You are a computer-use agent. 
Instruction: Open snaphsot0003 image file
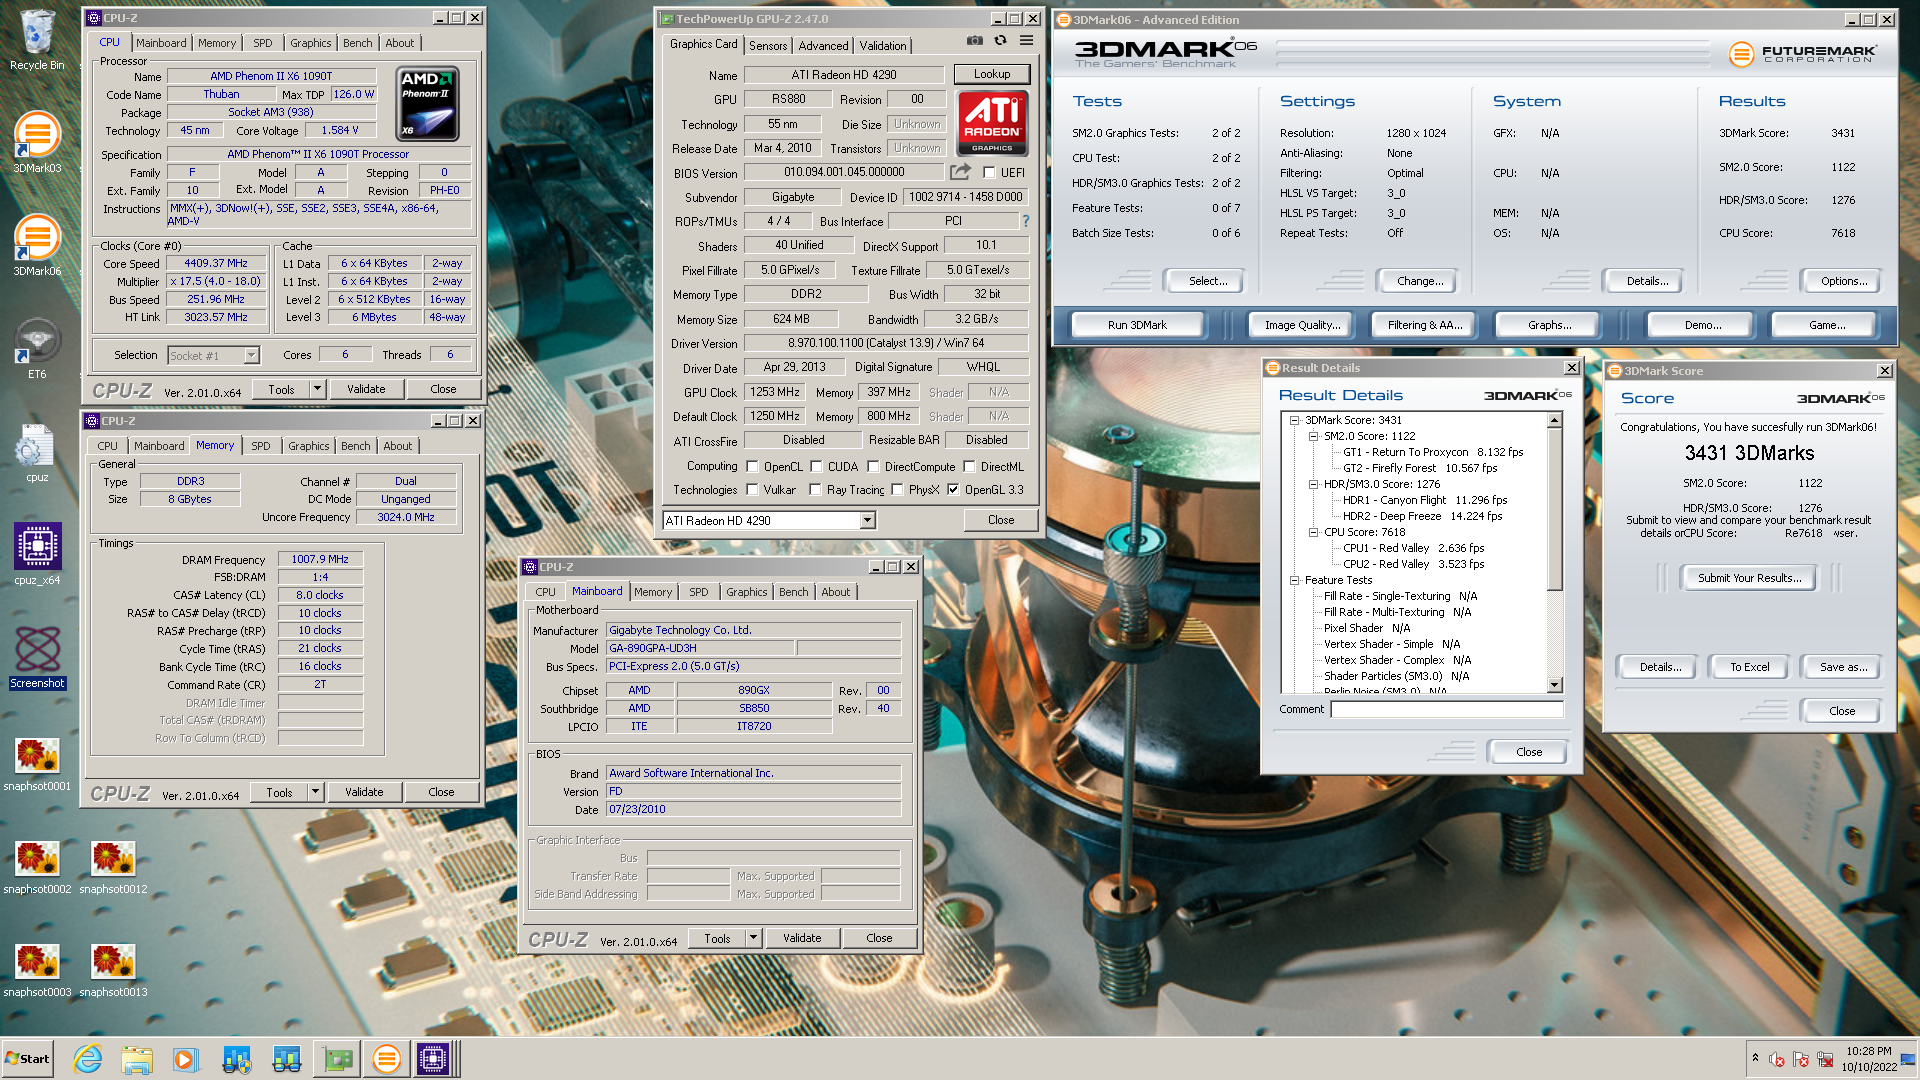(x=37, y=969)
